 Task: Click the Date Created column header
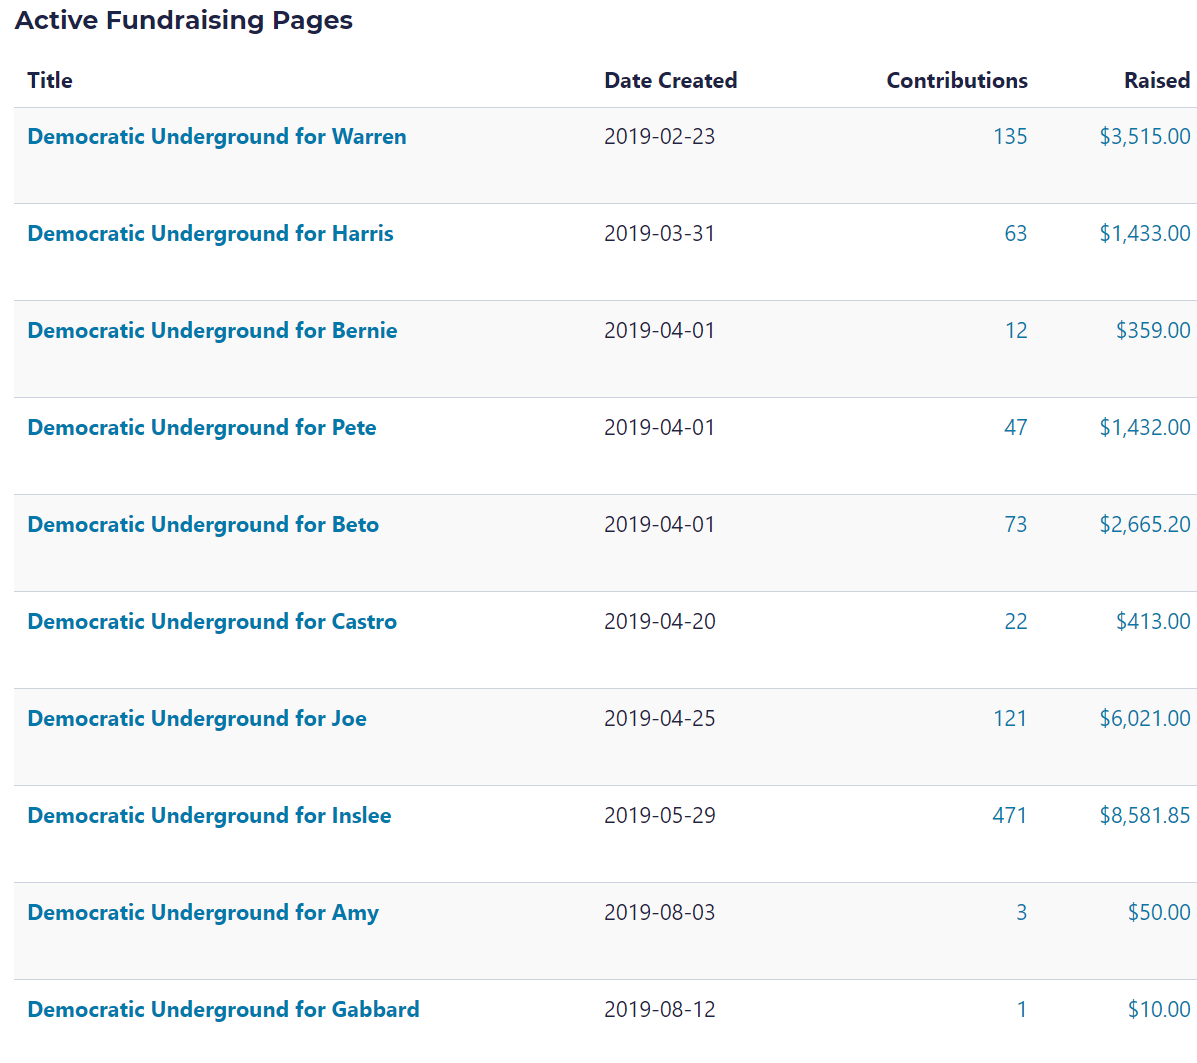670,81
